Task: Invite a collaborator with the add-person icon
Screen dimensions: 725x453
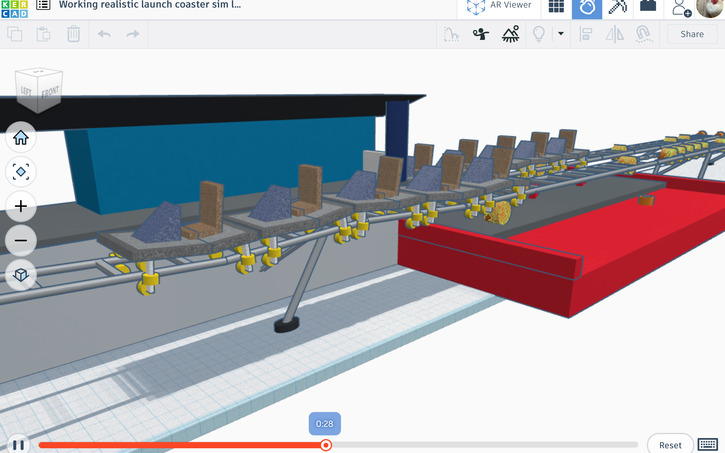Action: (x=681, y=8)
